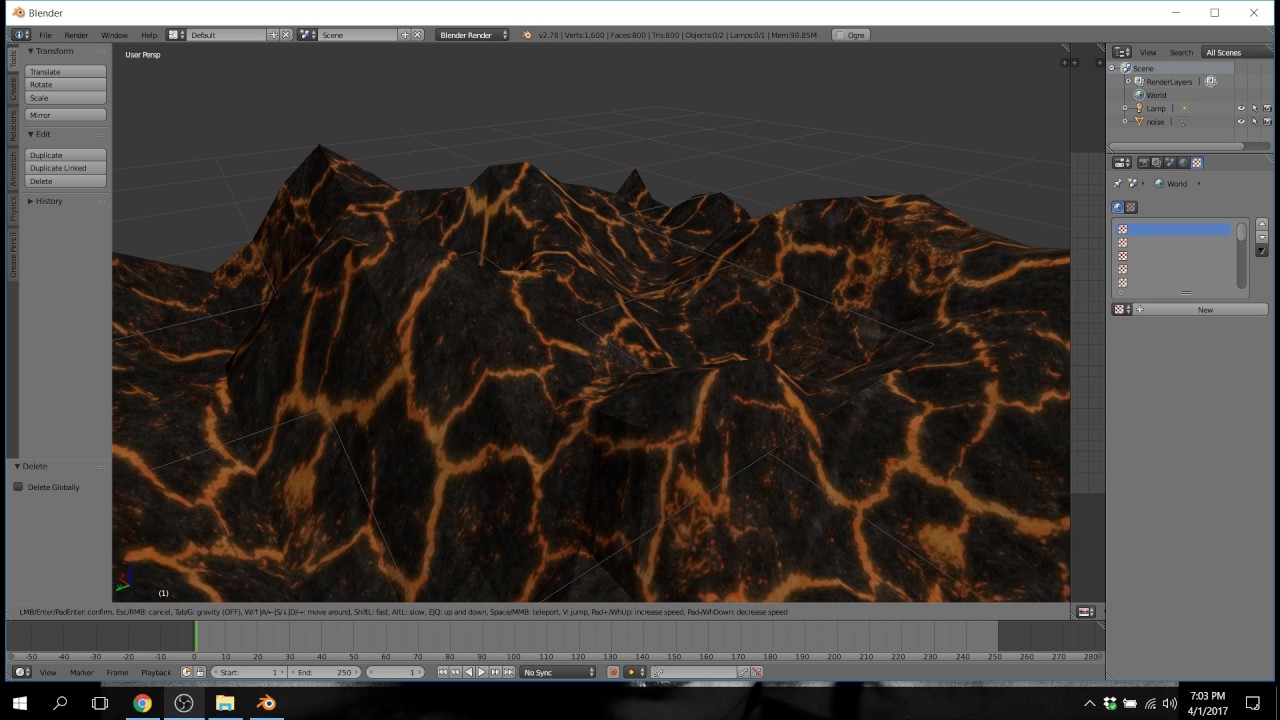
Task: Select the first texture slot
Action: (1173, 230)
